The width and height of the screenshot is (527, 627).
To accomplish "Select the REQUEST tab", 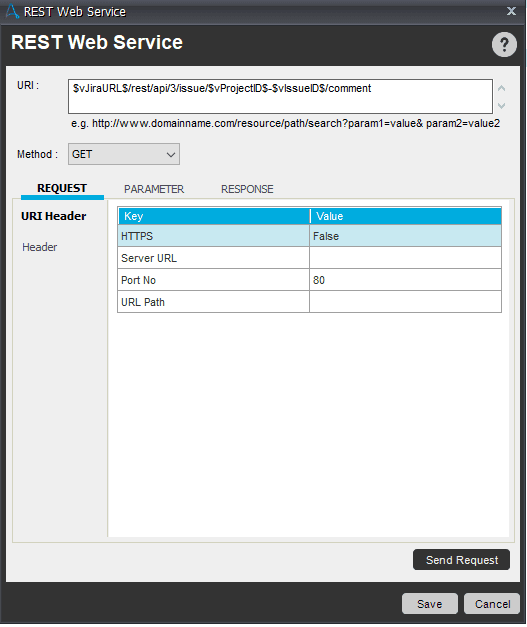I will [x=62, y=188].
